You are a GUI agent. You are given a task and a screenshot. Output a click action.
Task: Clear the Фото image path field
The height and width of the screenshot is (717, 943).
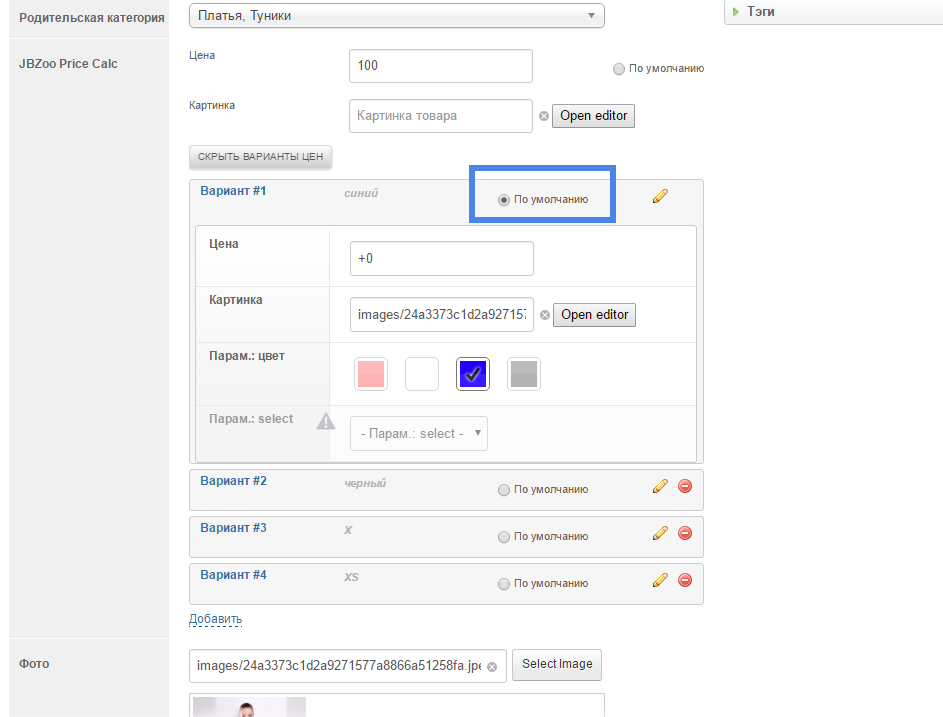pos(492,666)
